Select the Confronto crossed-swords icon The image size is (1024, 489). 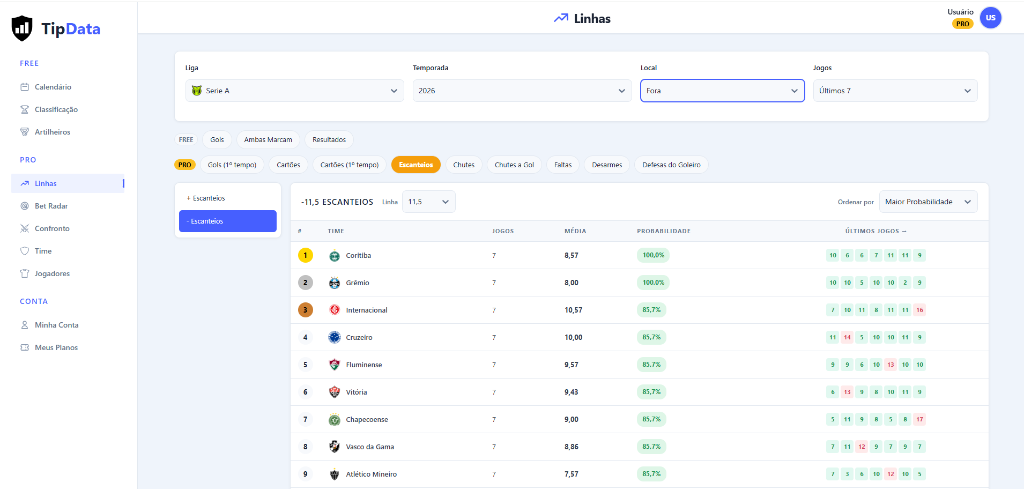coord(24,229)
